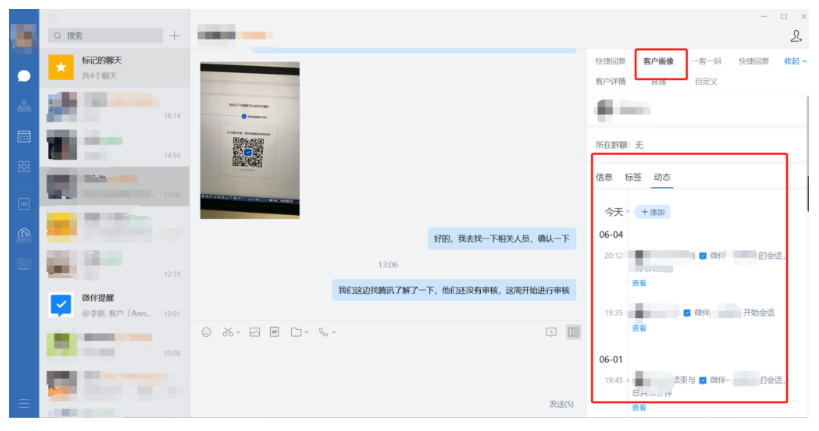Open the QR code photo thumbnail
The image size is (819, 431).
[x=250, y=140]
